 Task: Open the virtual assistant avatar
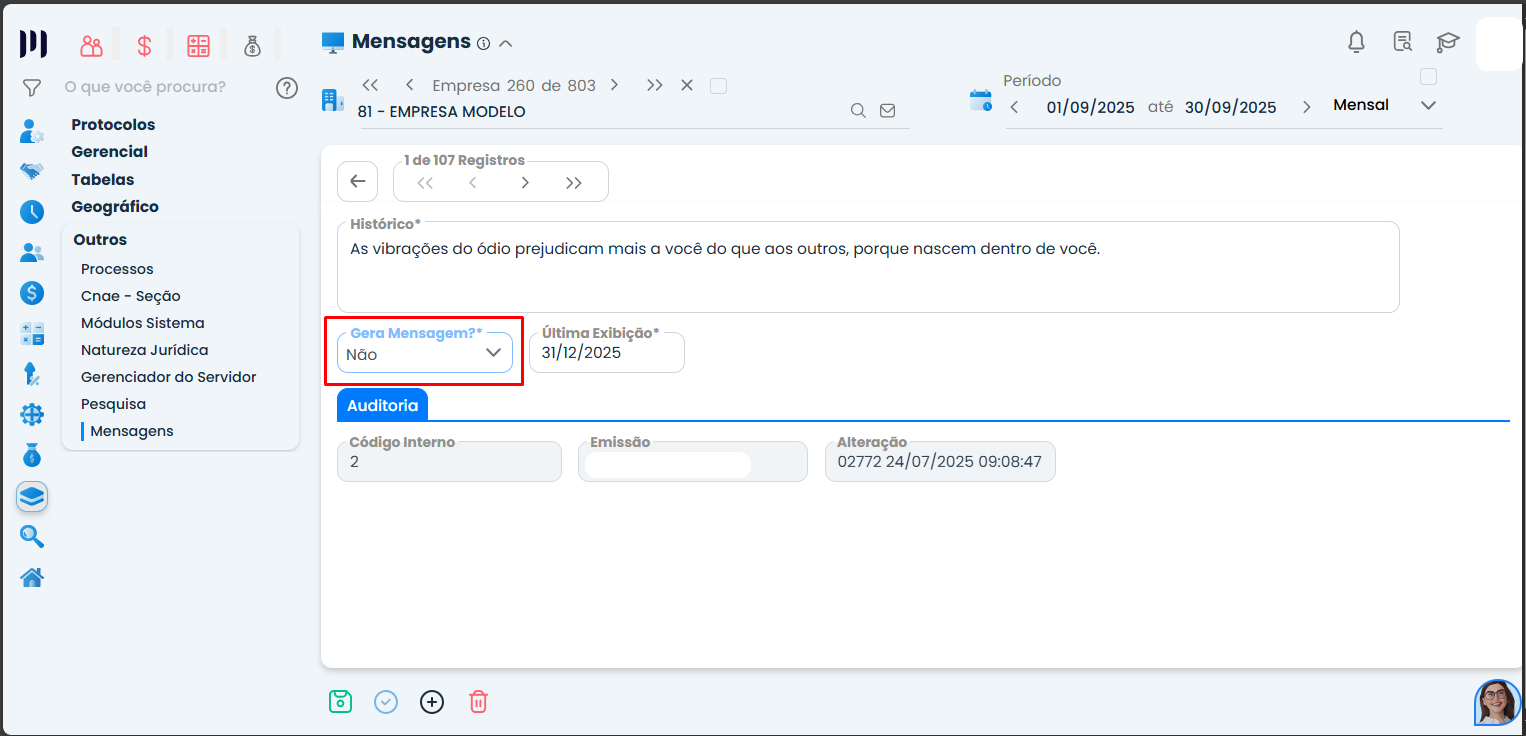pyautogui.click(x=1498, y=702)
